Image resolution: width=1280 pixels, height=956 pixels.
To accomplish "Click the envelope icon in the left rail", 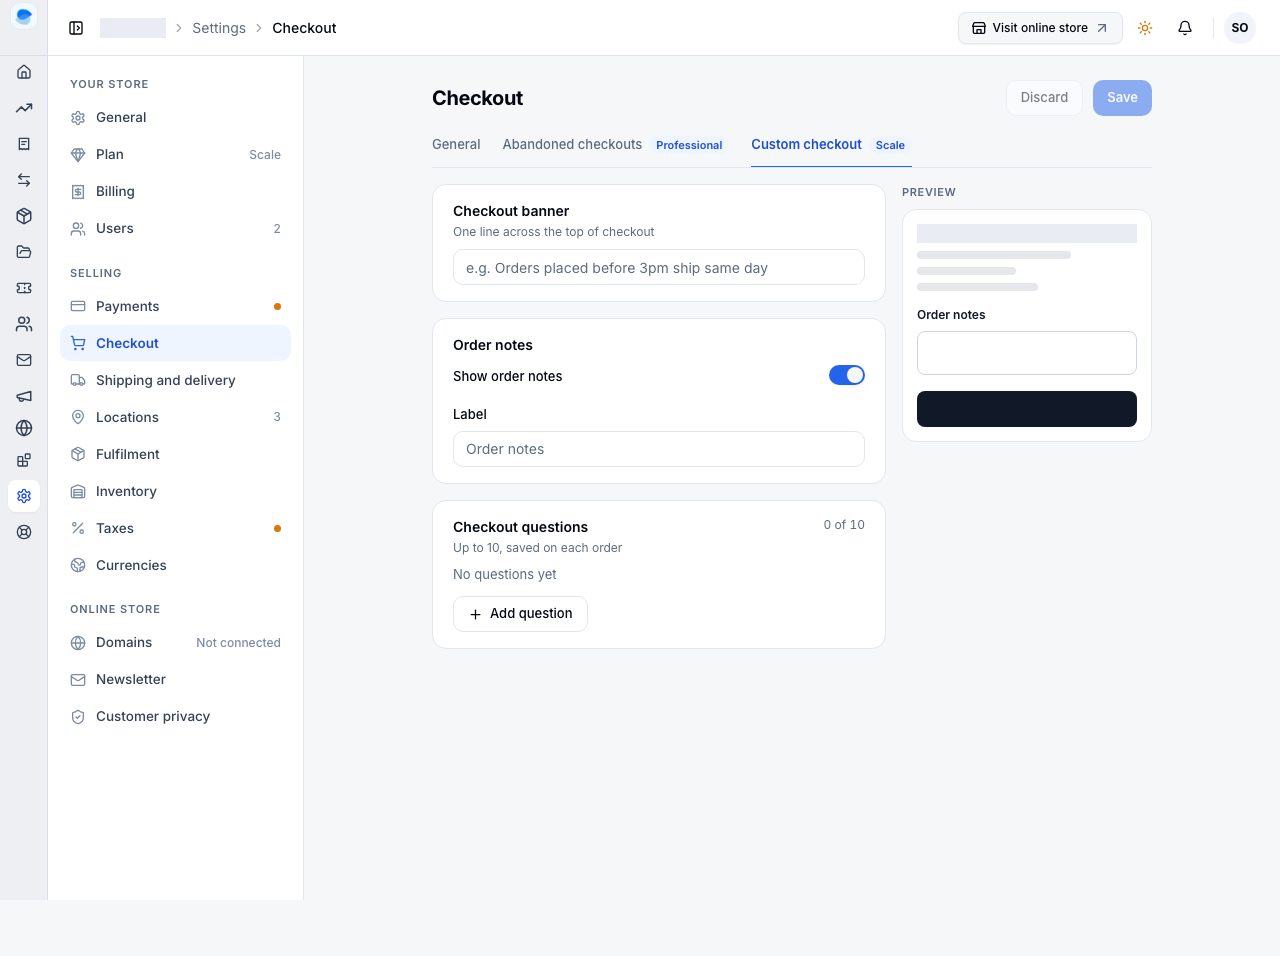I will [24, 360].
